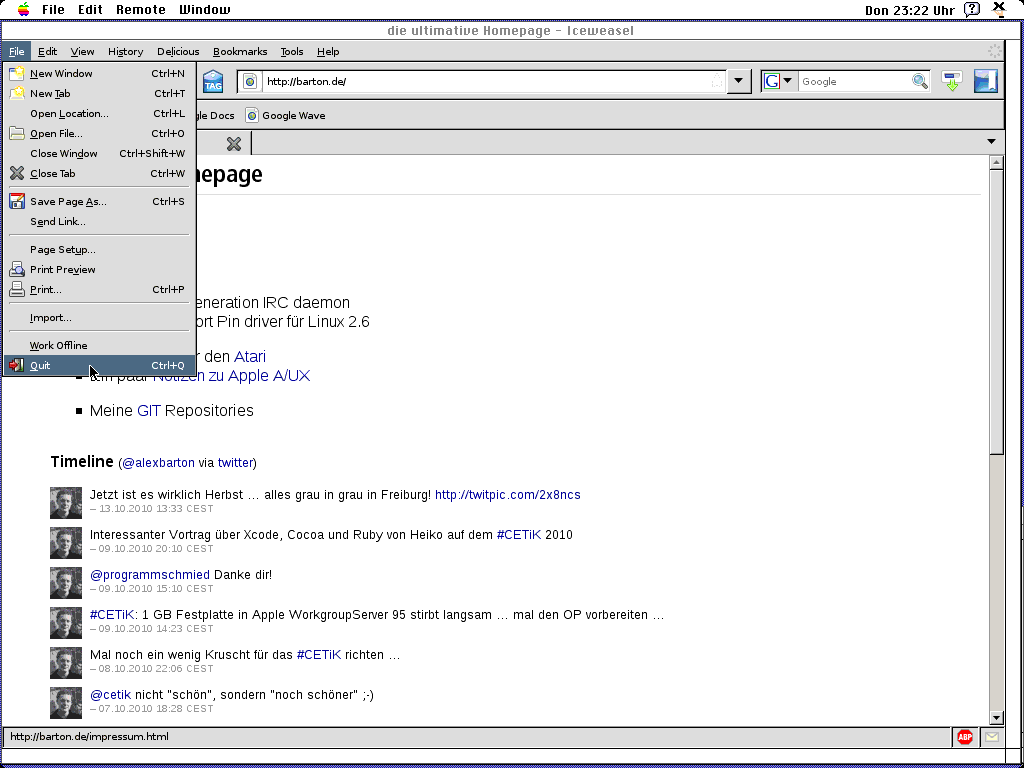Screen dimensions: 1024x768
Task: Open downloads with the green arrow icon
Action: [952, 82]
